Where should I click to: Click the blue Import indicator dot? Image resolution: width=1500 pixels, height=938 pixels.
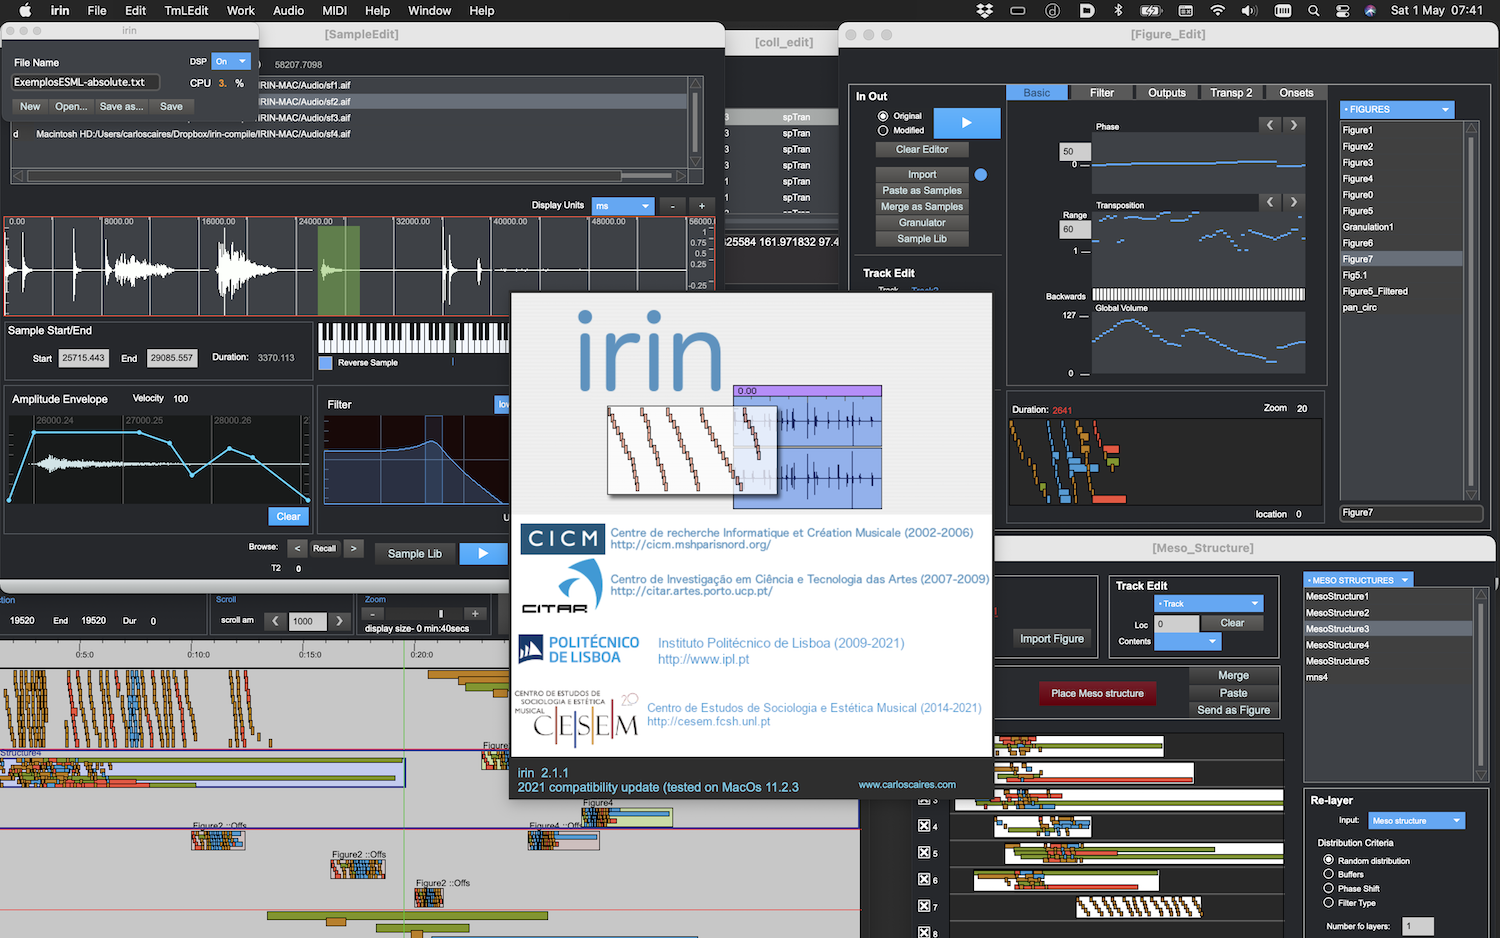click(x=980, y=174)
